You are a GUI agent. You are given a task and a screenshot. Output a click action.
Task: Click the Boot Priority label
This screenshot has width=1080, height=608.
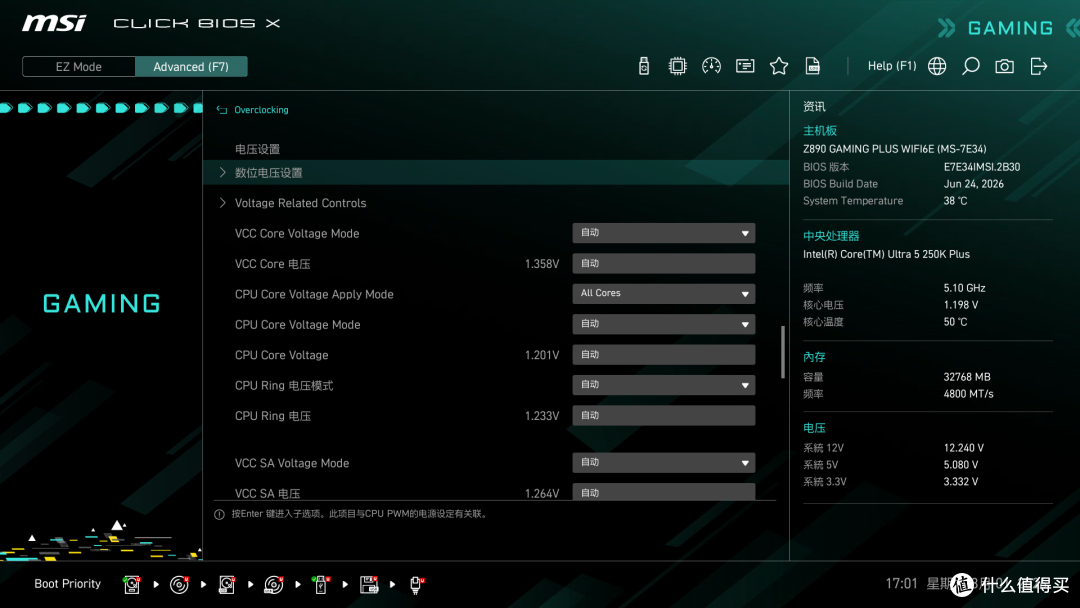coord(68,584)
